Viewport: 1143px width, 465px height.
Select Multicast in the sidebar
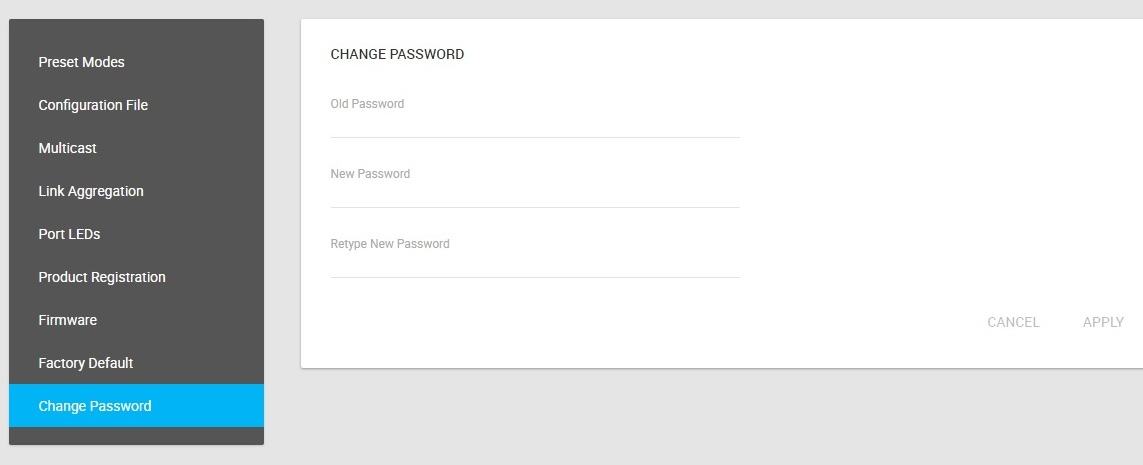(67, 148)
